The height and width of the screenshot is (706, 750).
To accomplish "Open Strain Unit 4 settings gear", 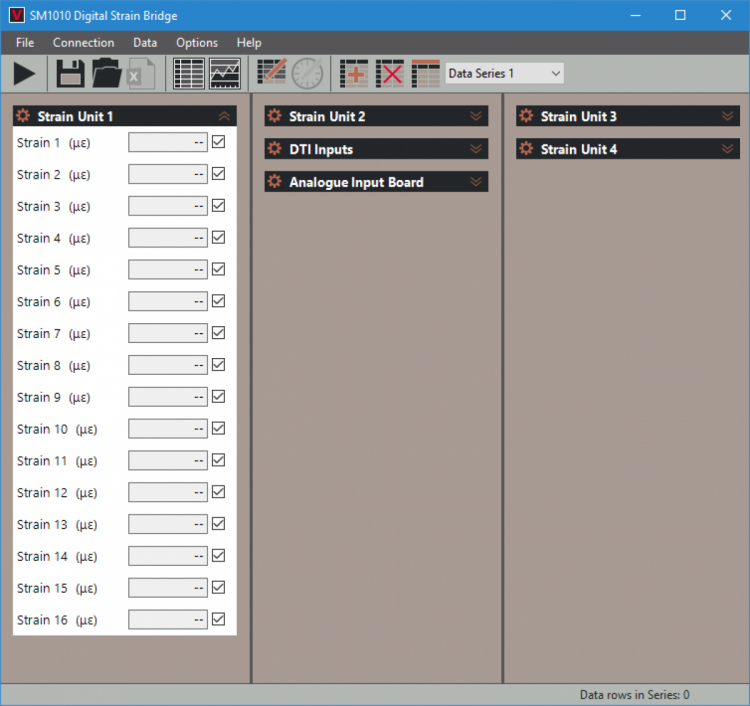I will (x=526, y=149).
